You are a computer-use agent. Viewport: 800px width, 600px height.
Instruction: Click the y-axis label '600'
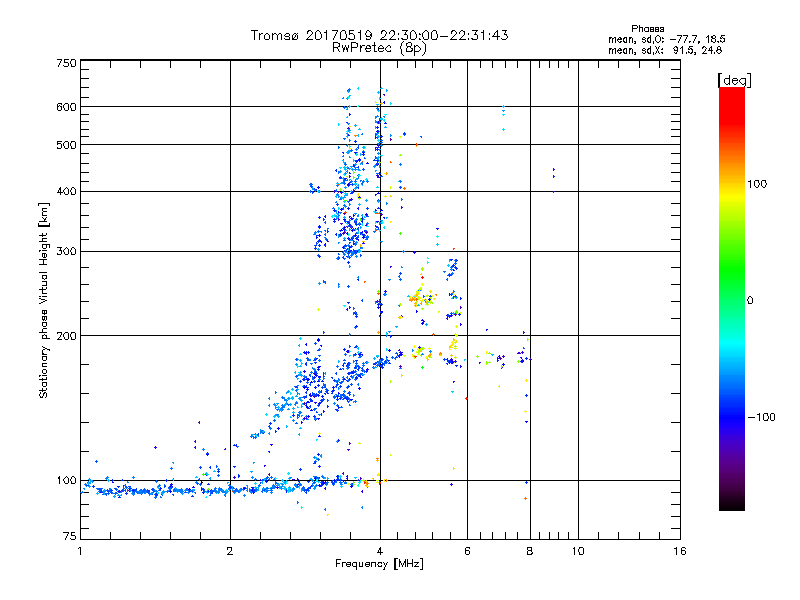click(x=66, y=107)
